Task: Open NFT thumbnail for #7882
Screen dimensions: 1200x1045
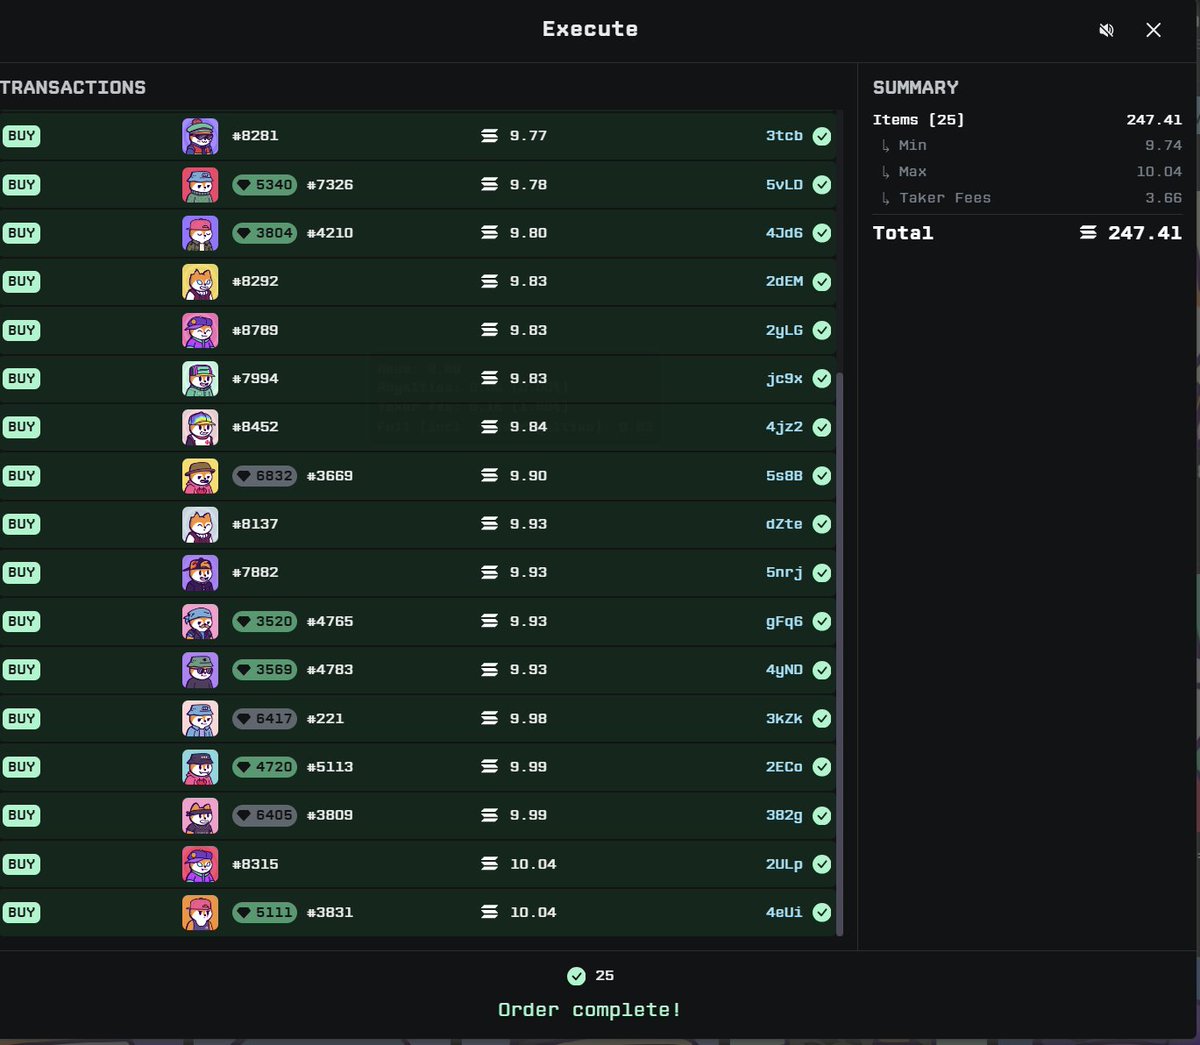Action: click(x=200, y=573)
